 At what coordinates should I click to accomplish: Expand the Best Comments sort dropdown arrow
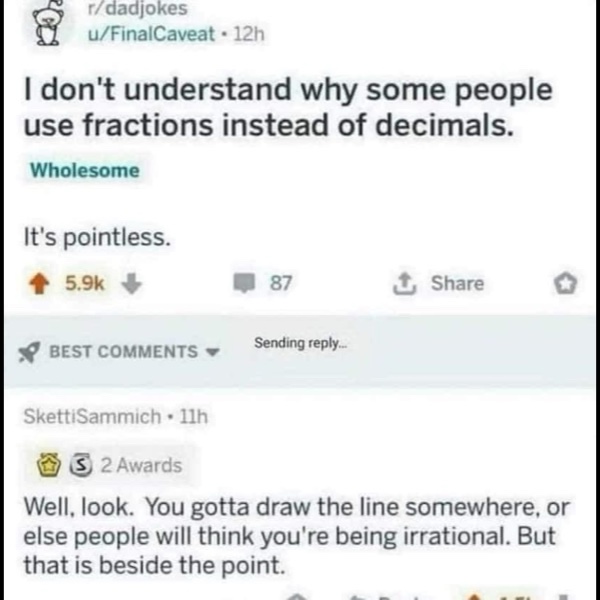(211, 351)
